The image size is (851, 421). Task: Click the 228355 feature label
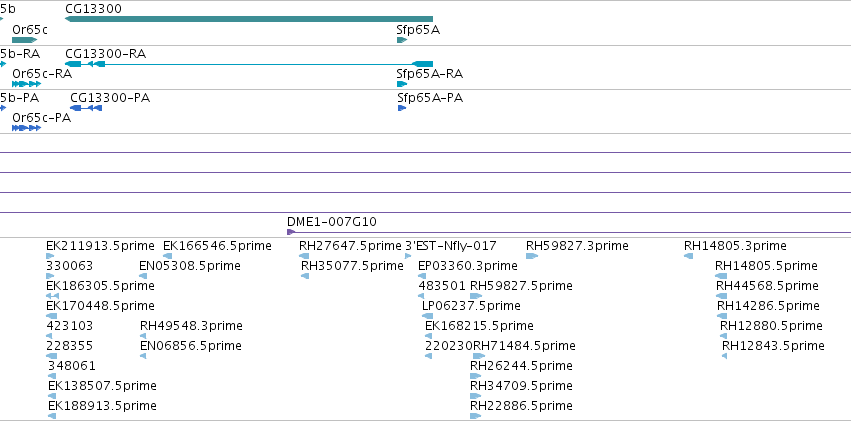[69, 346]
